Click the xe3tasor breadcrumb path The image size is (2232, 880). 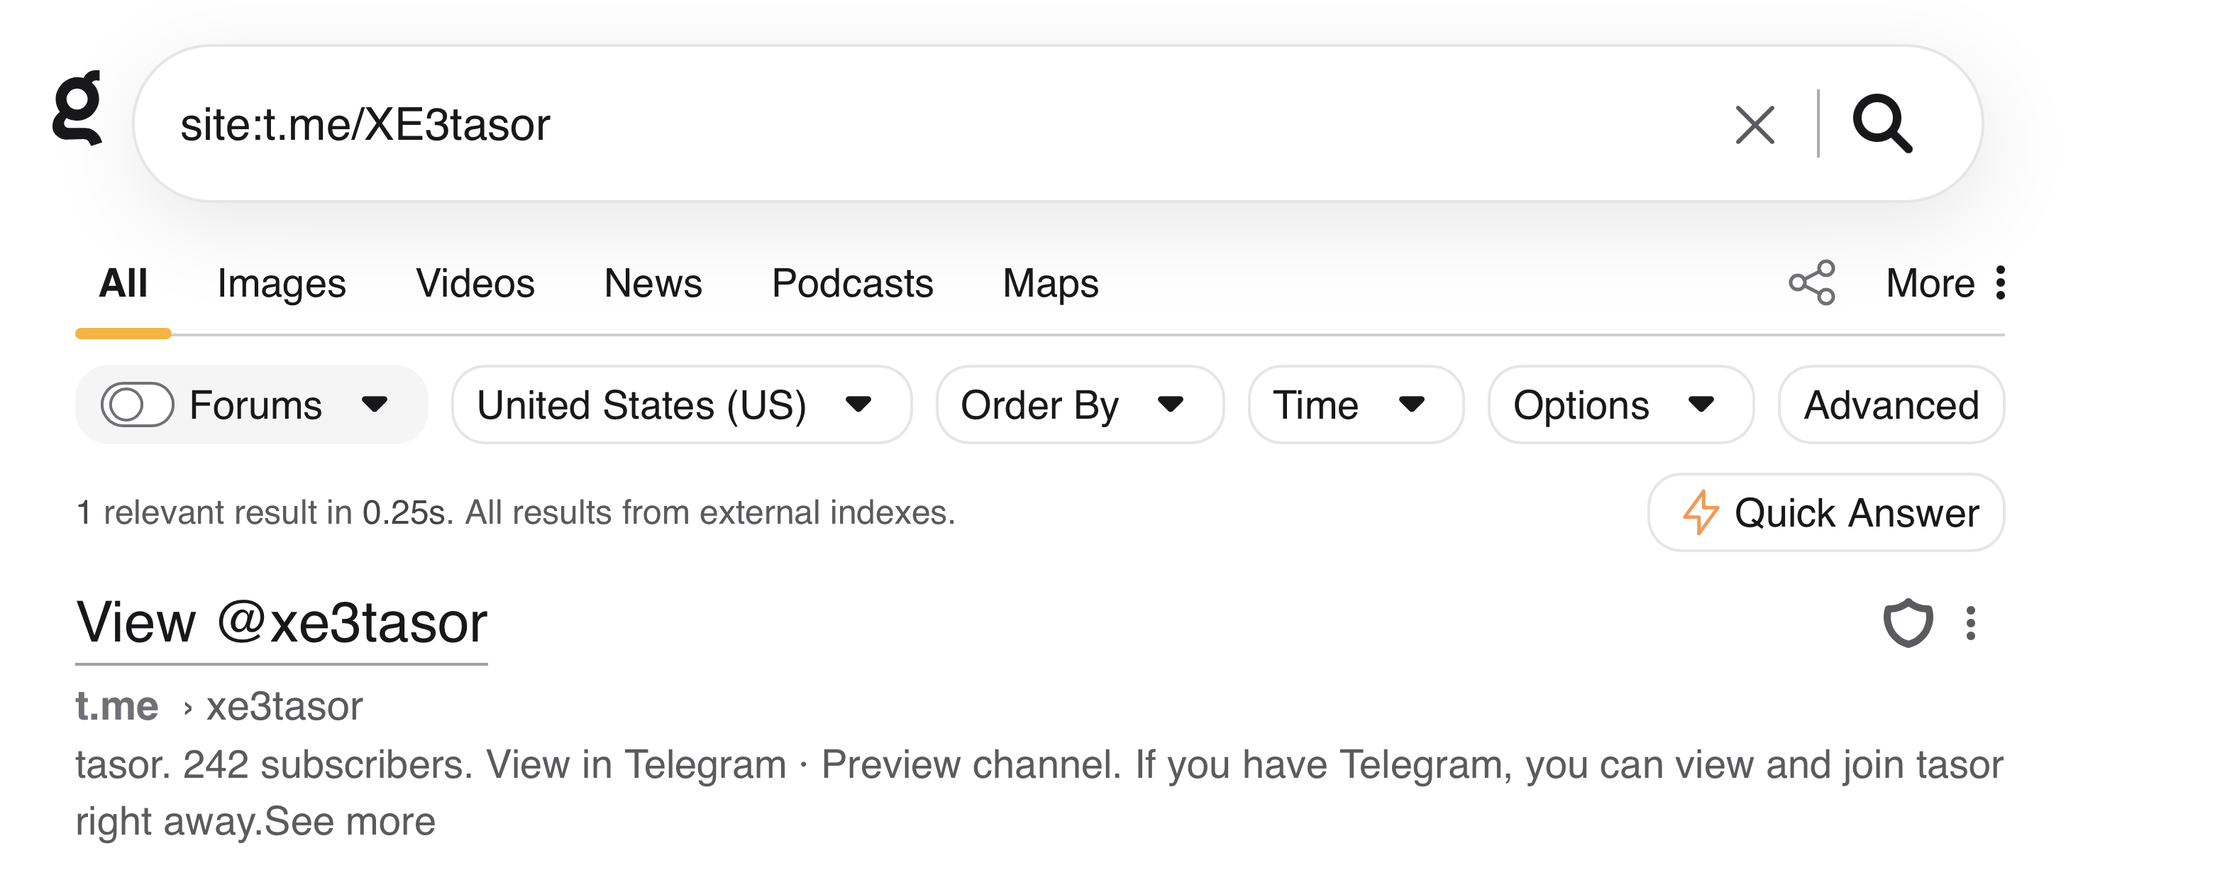pos(284,706)
